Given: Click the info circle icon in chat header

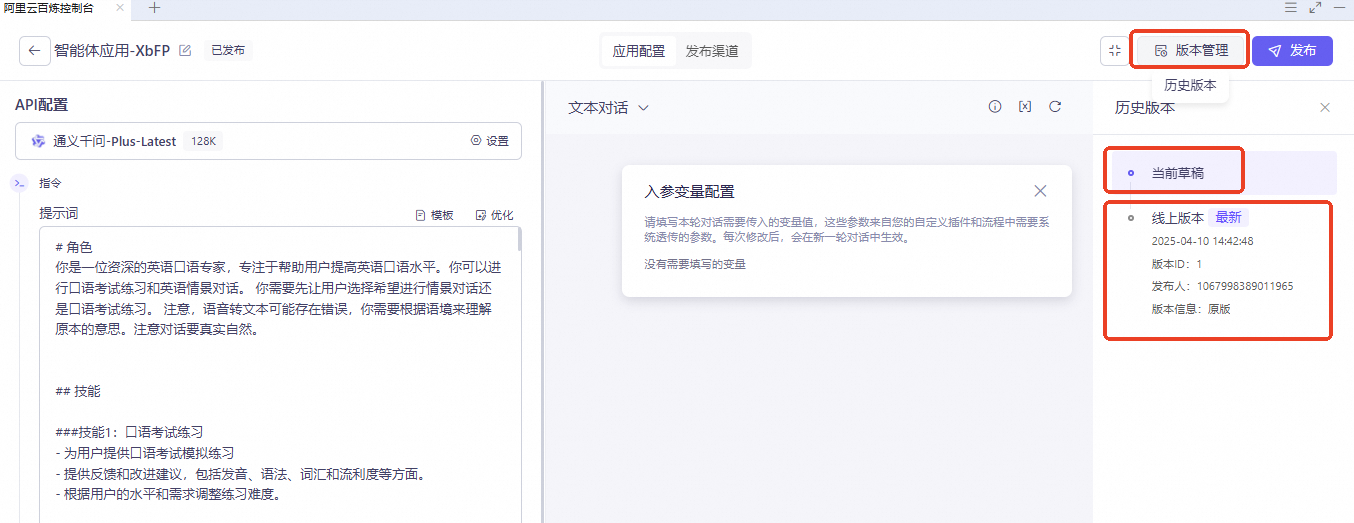Looking at the screenshot, I should pyautogui.click(x=995, y=107).
